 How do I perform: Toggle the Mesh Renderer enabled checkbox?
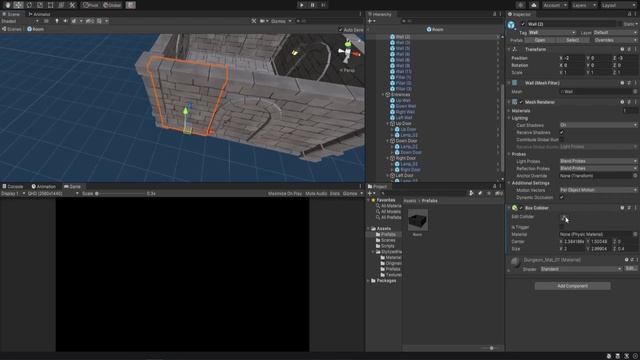tap(521, 102)
